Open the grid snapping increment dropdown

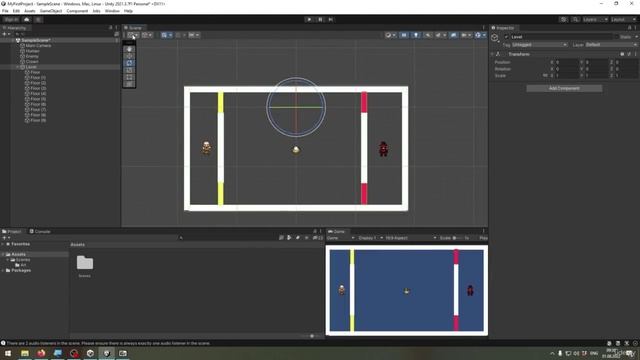click(x=193, y=35)
